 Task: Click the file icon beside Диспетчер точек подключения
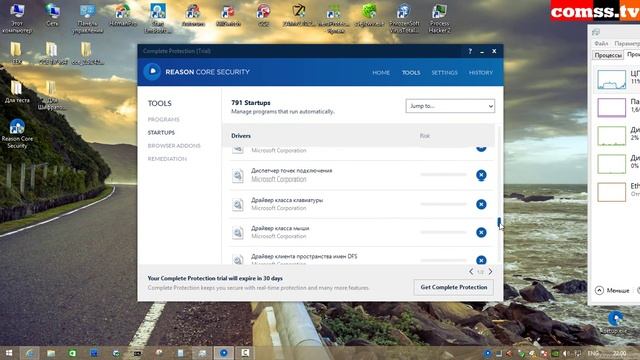238,176
